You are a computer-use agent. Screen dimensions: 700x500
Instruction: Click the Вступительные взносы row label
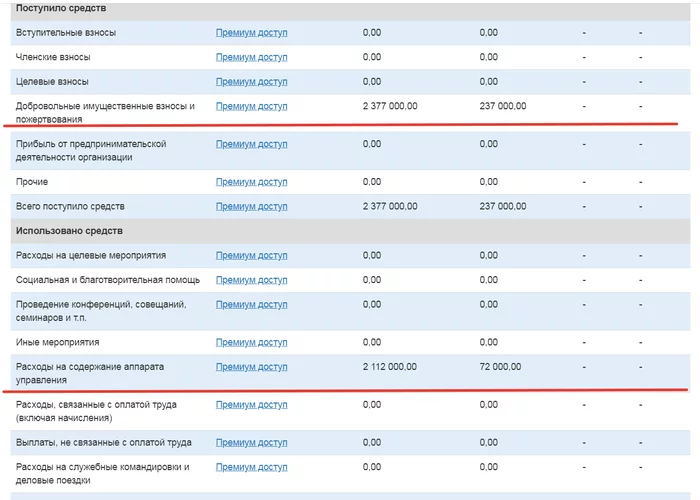[x=66, y=33]
